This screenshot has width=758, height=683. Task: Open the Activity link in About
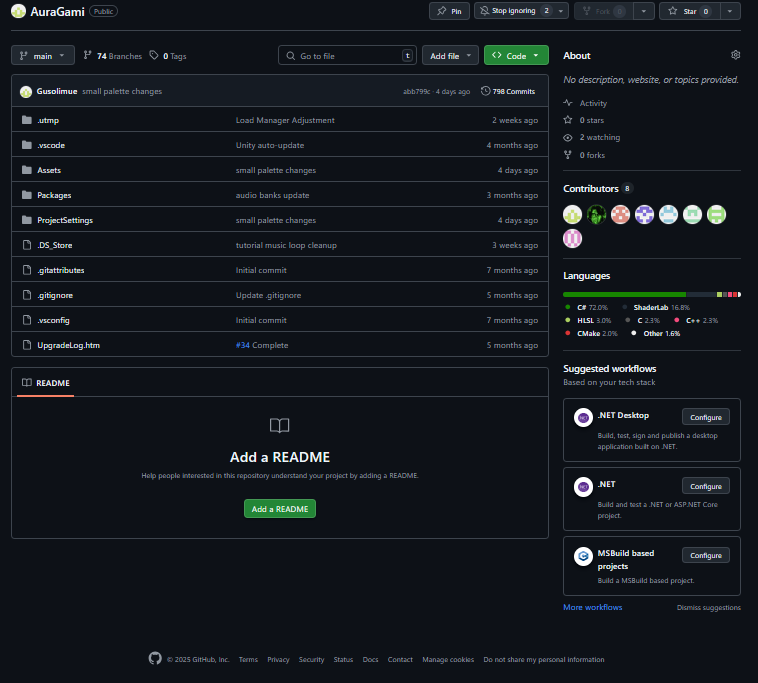coord(585,103)
